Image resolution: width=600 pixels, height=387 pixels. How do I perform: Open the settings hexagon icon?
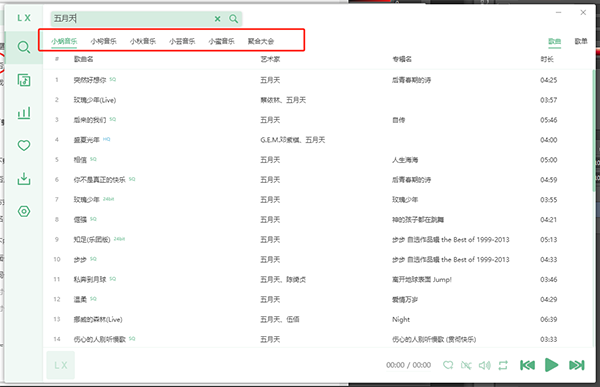[x=24, y=211]
